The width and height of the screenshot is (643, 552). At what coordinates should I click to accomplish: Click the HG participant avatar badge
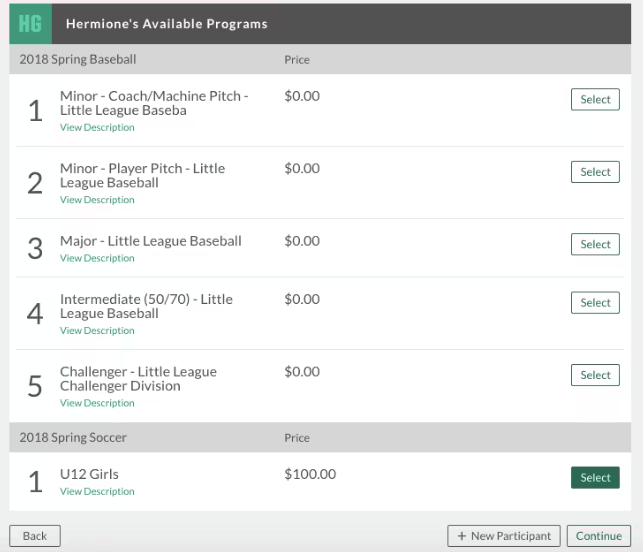point(30,23)
